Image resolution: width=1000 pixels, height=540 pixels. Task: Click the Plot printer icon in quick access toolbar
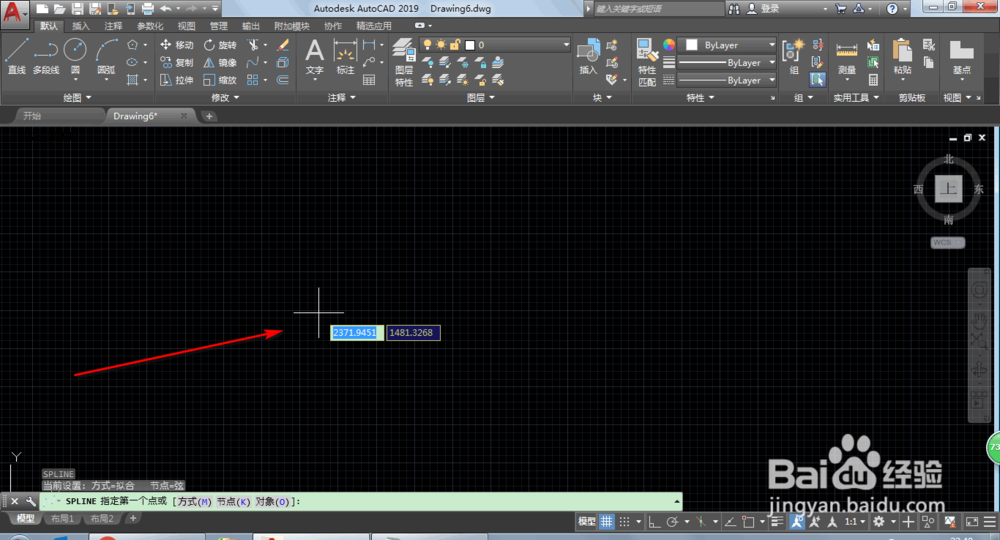point(147,9)
